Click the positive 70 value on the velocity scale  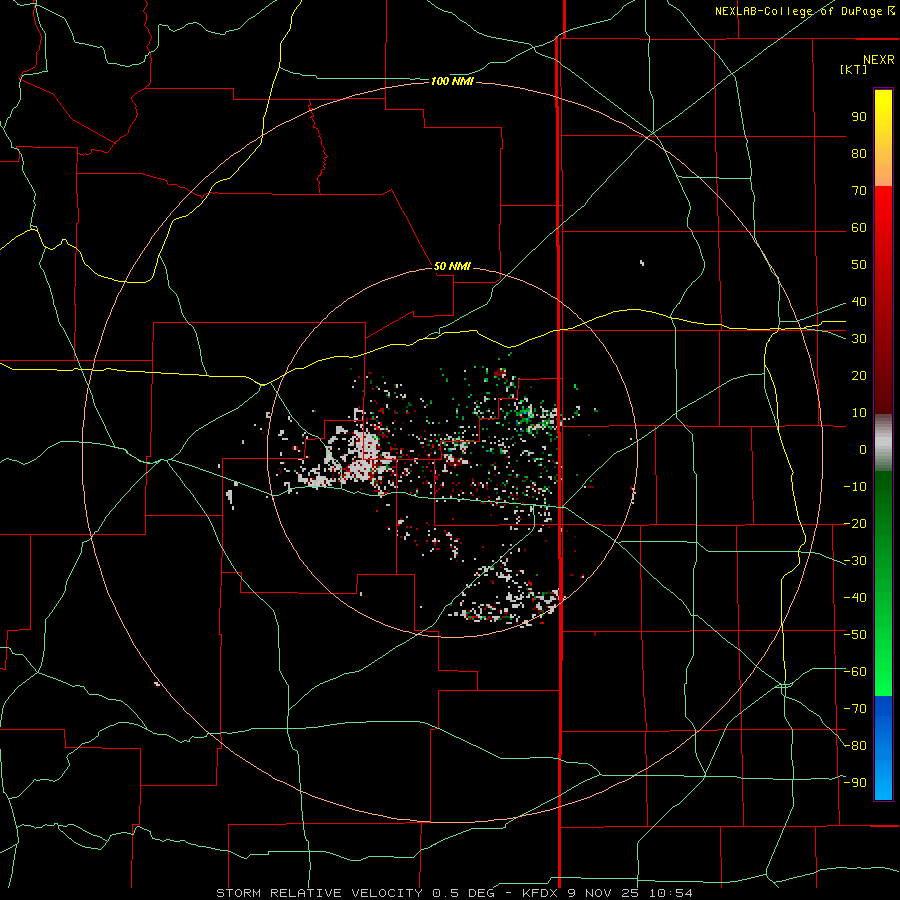[859, 191]
